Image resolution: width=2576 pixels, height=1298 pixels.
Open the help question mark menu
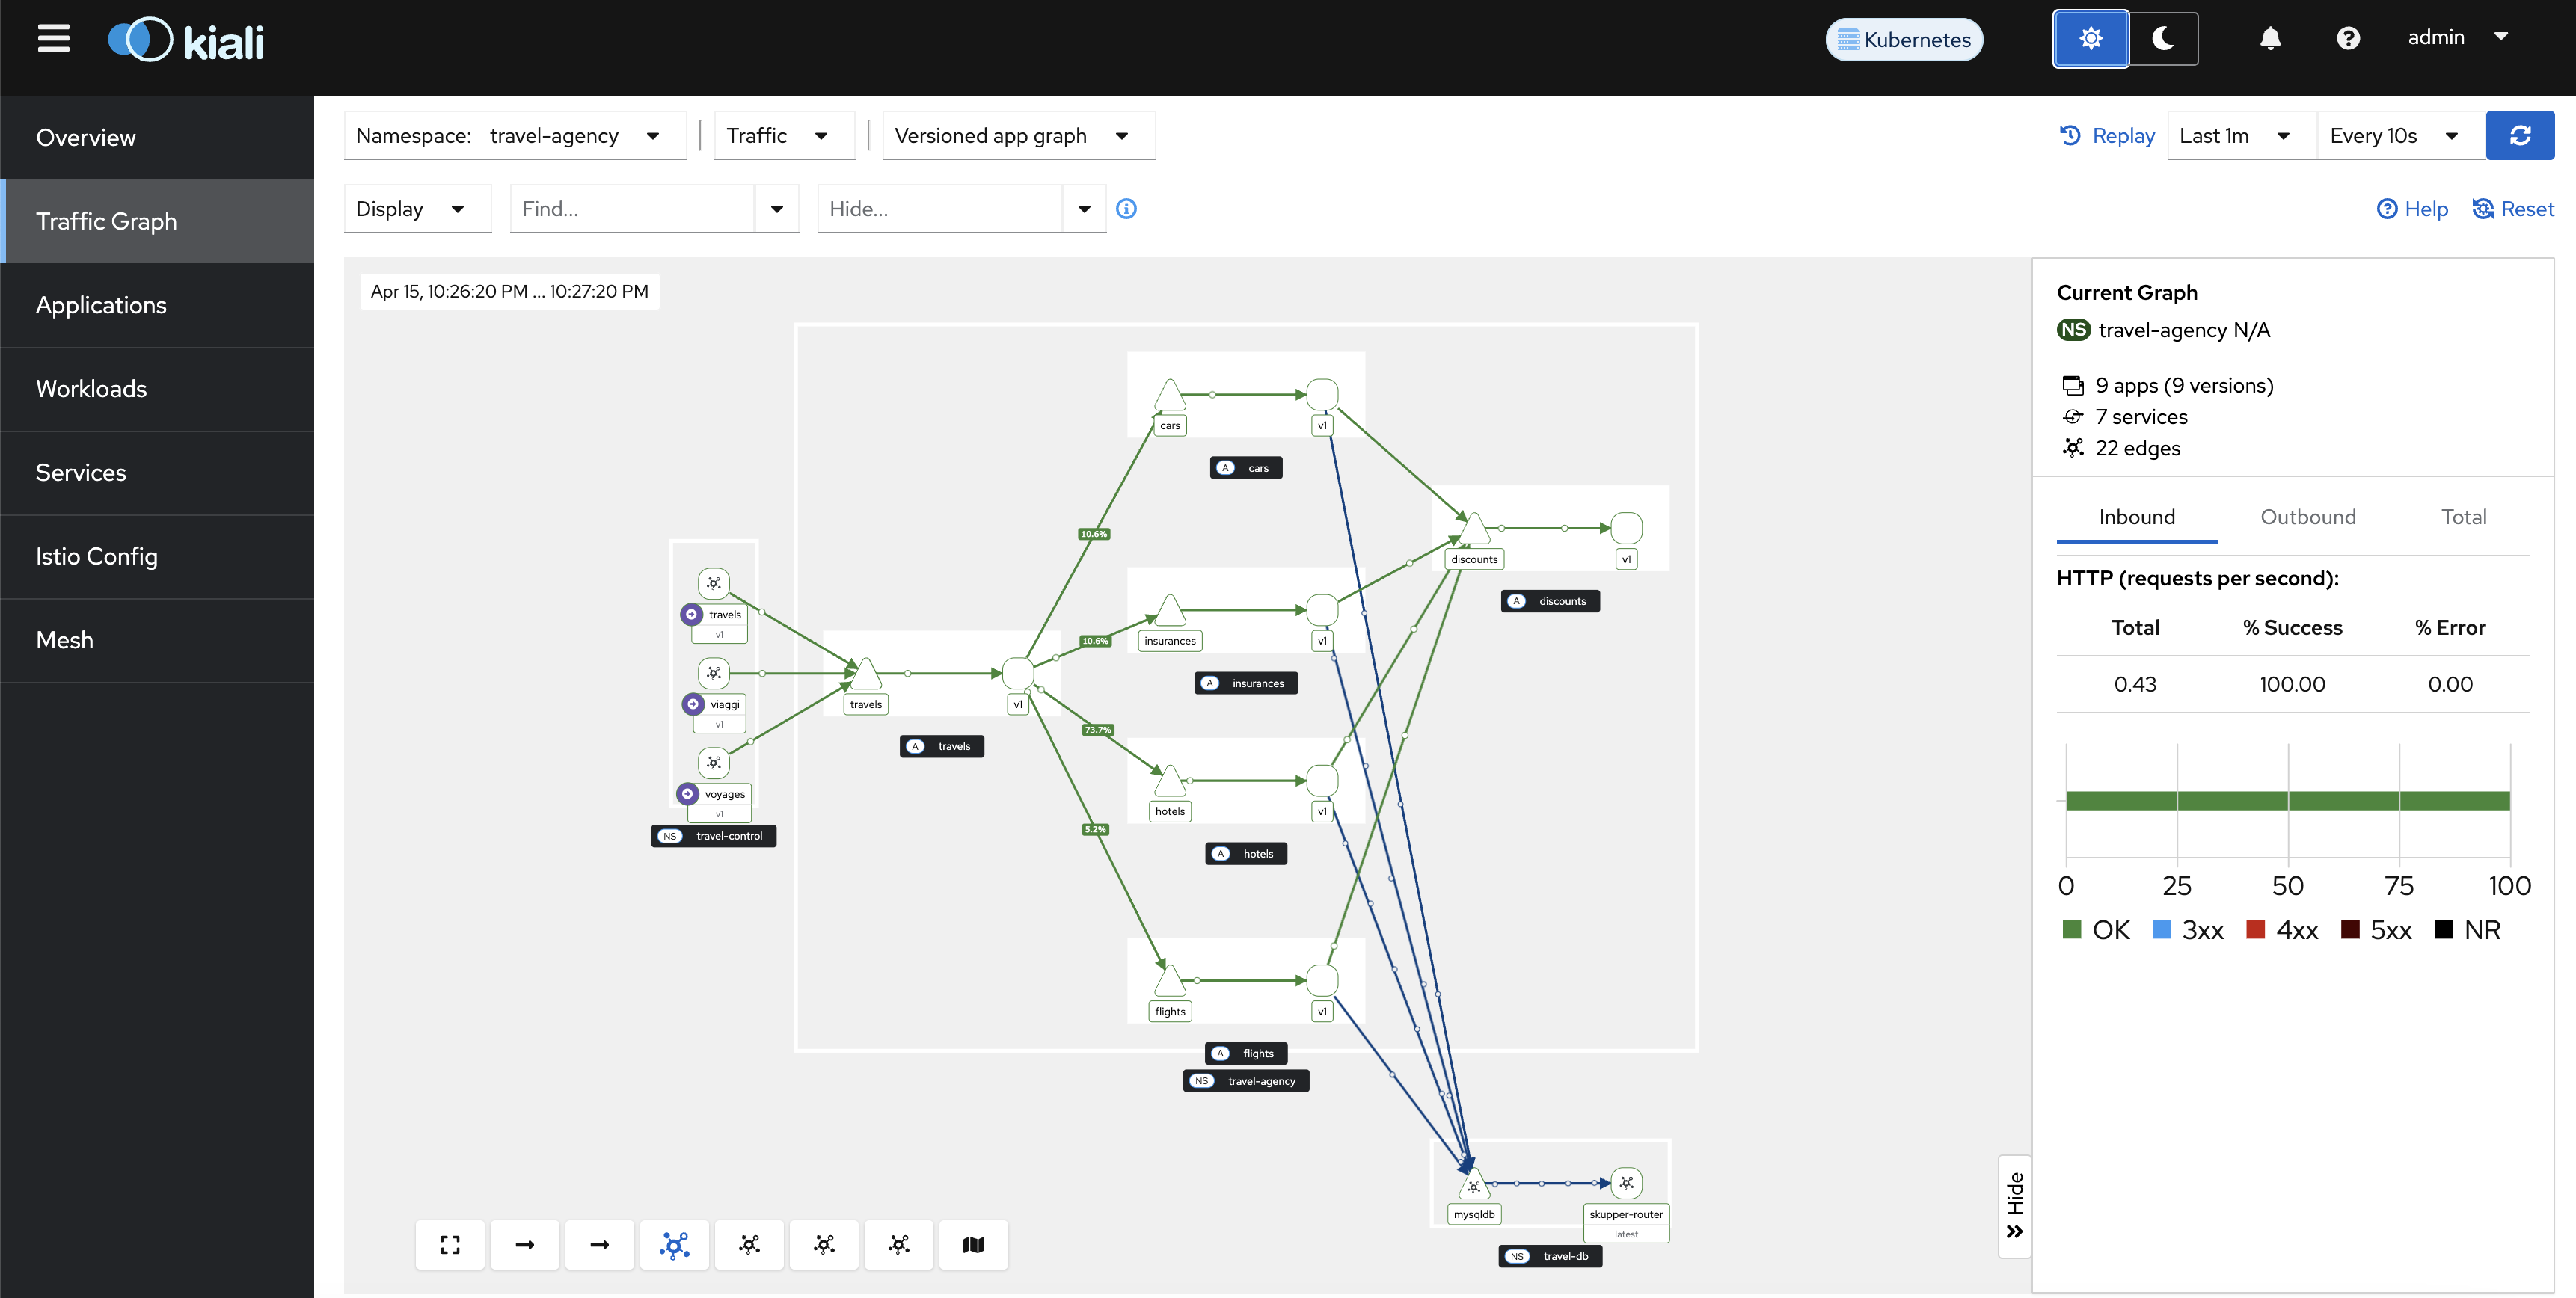point(2348,38)
